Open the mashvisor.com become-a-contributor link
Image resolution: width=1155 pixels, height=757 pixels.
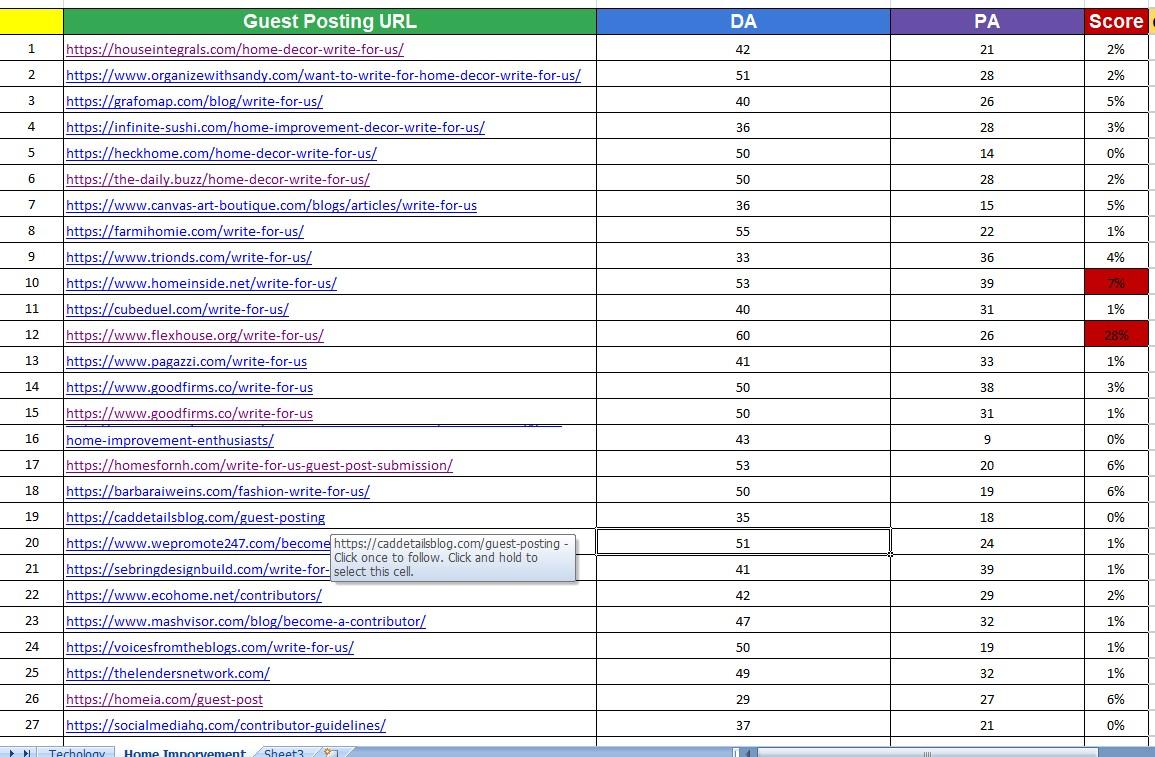click(x=246, y=621)
